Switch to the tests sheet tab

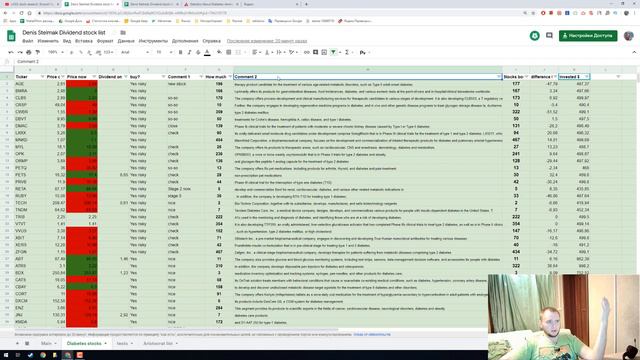point(124,343)
